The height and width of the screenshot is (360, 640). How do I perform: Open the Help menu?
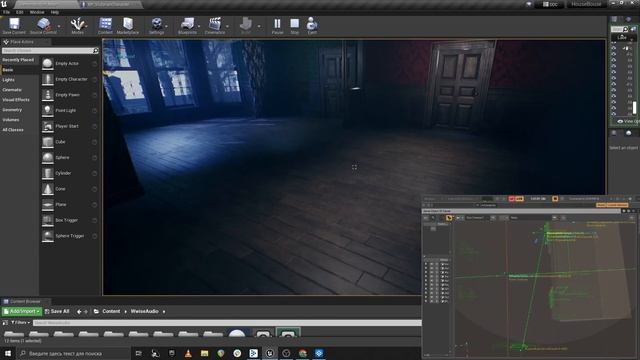(55, 12)
